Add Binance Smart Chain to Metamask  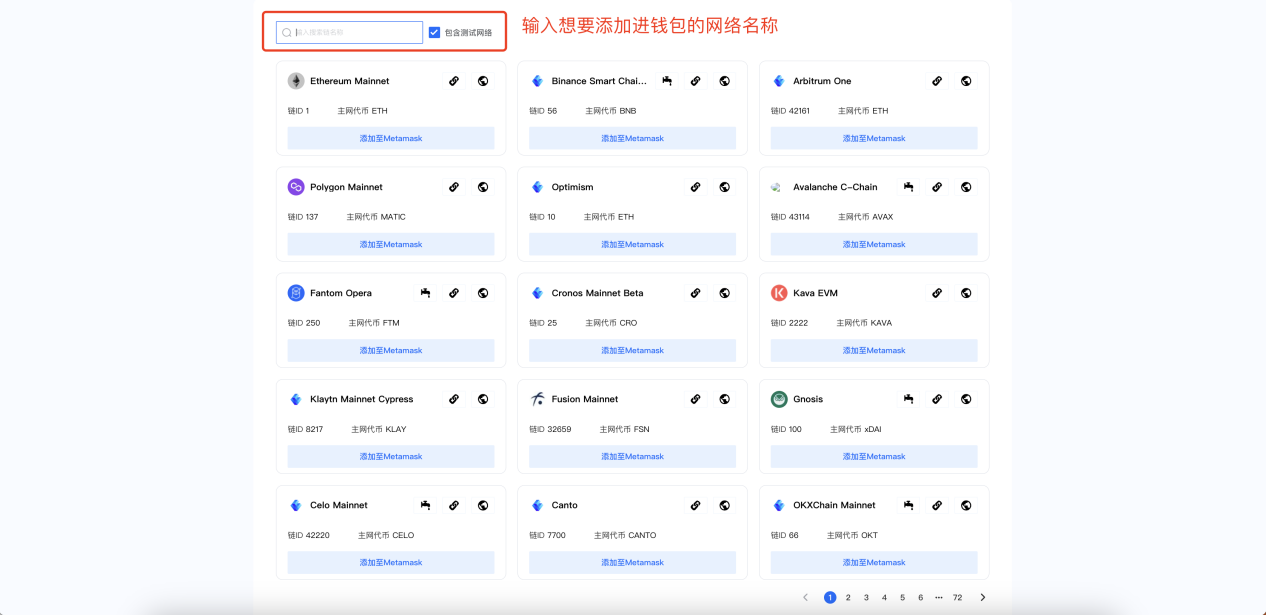tap(632, 138)
